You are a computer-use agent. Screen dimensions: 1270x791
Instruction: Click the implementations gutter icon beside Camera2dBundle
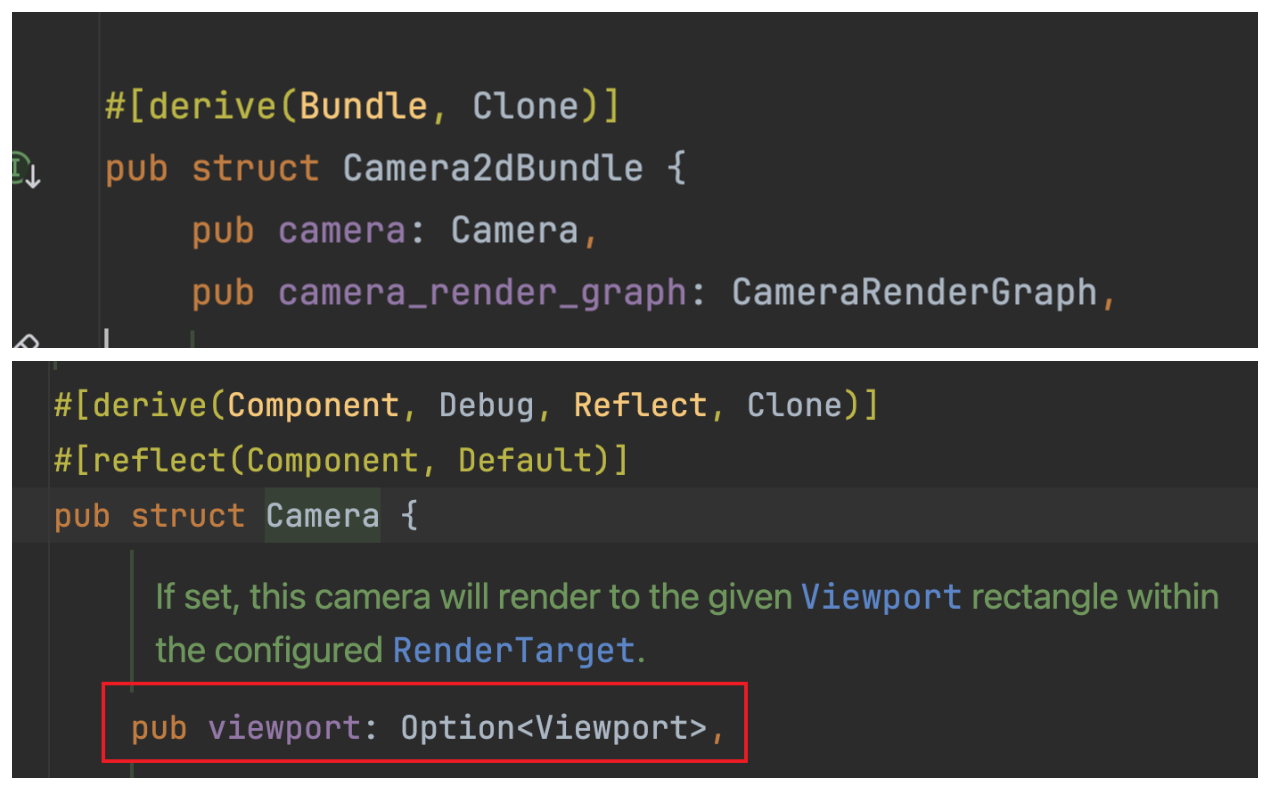pos(26,169)
